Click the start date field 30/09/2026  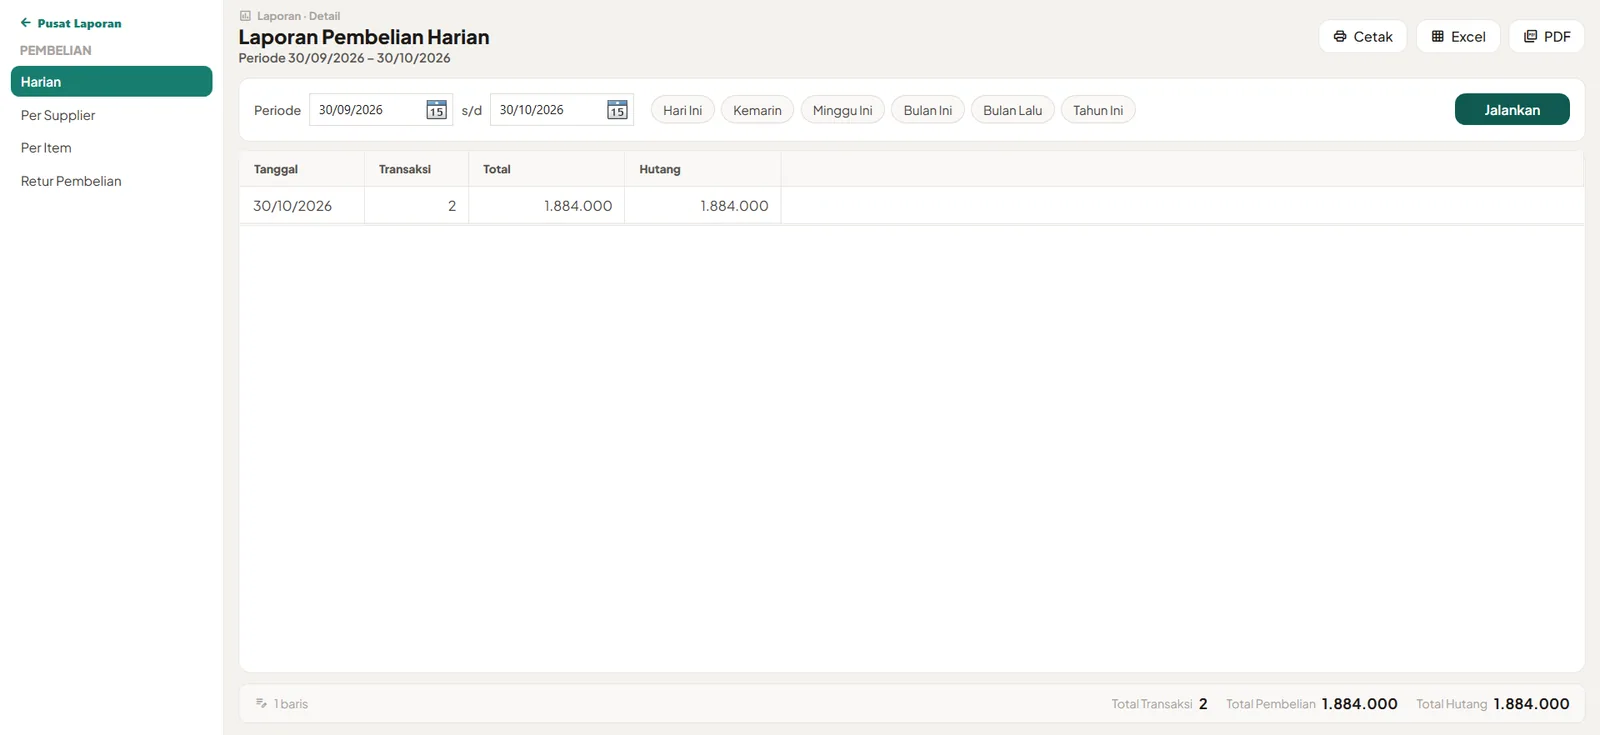[x=381, y=110]
